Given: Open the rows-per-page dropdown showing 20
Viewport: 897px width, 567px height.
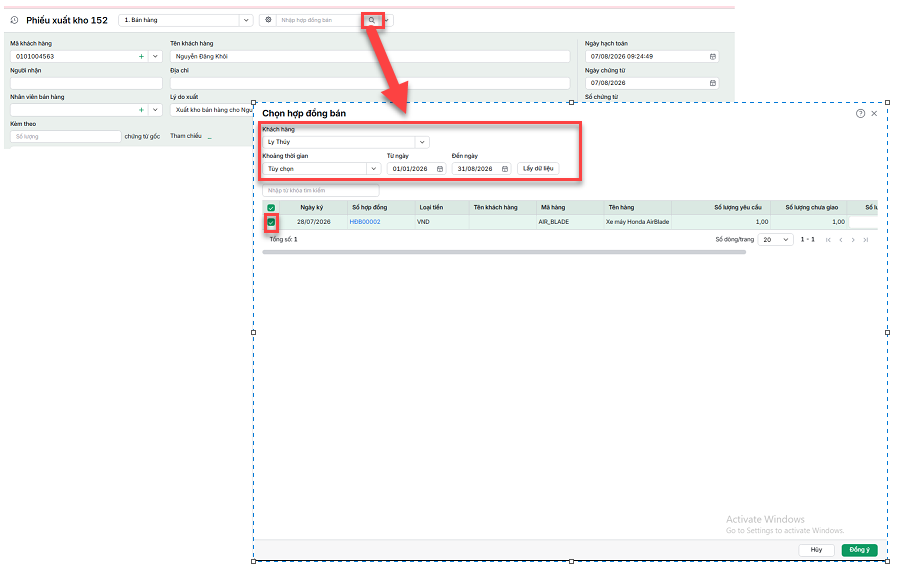Looking at the screenshot, I should pos(775,240).
